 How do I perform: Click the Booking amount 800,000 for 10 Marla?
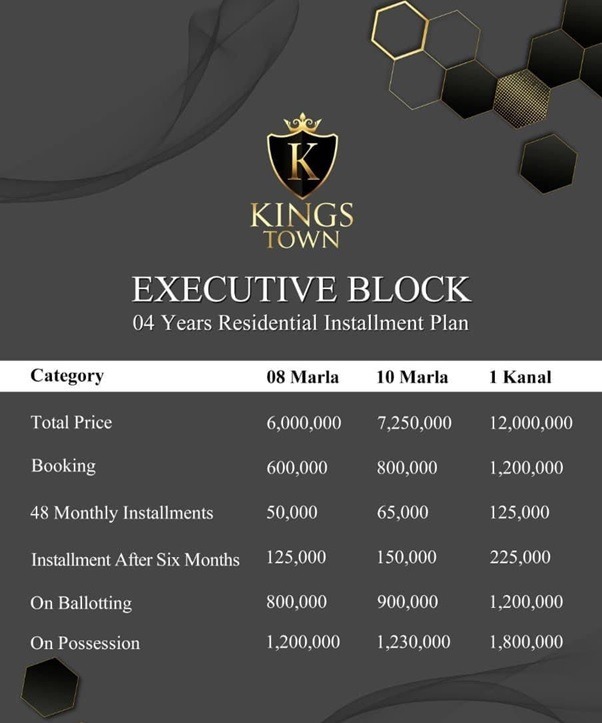(x=407, y=468)
